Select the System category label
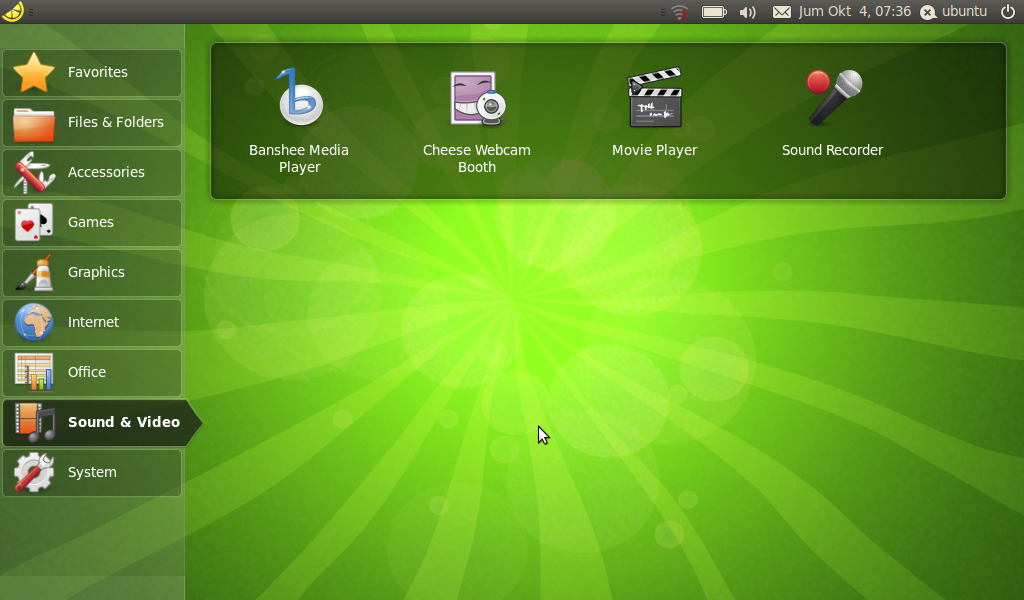This screenshot has height=600, width=1024. (x=92, y=473)
